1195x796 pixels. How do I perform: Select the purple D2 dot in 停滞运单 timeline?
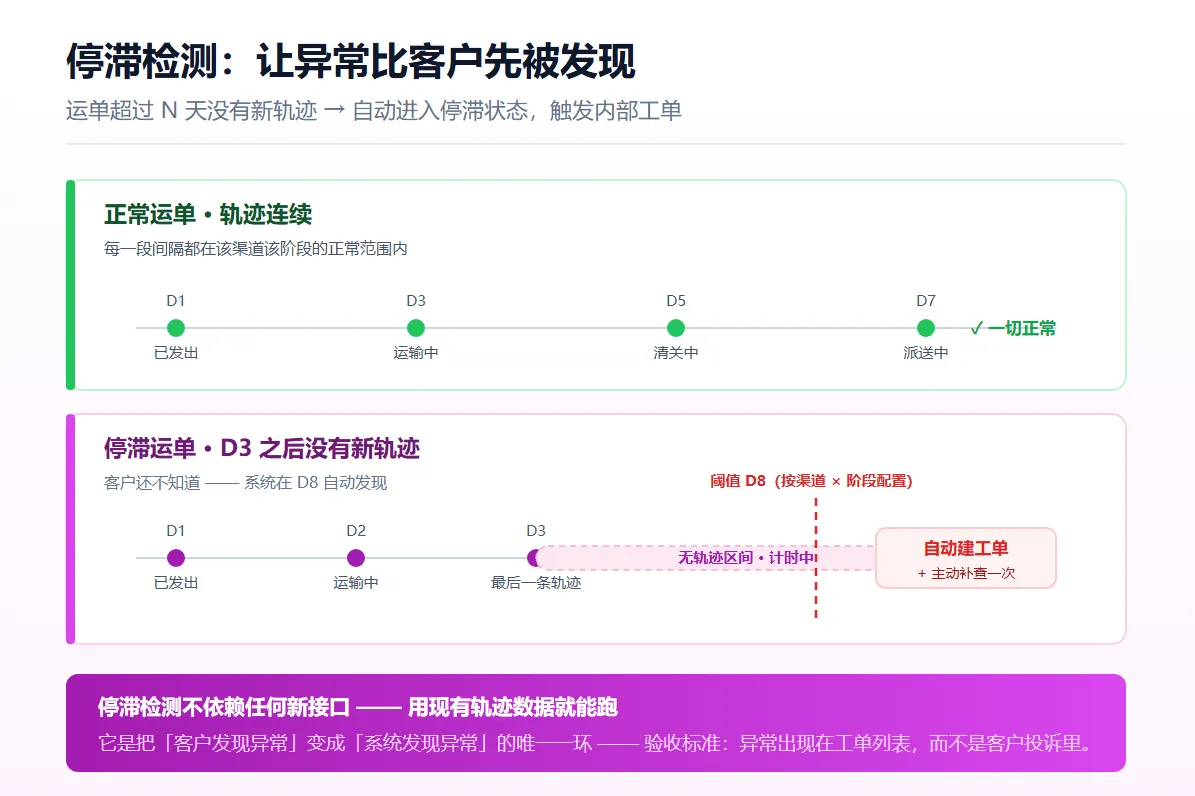(x=355, y=558)
